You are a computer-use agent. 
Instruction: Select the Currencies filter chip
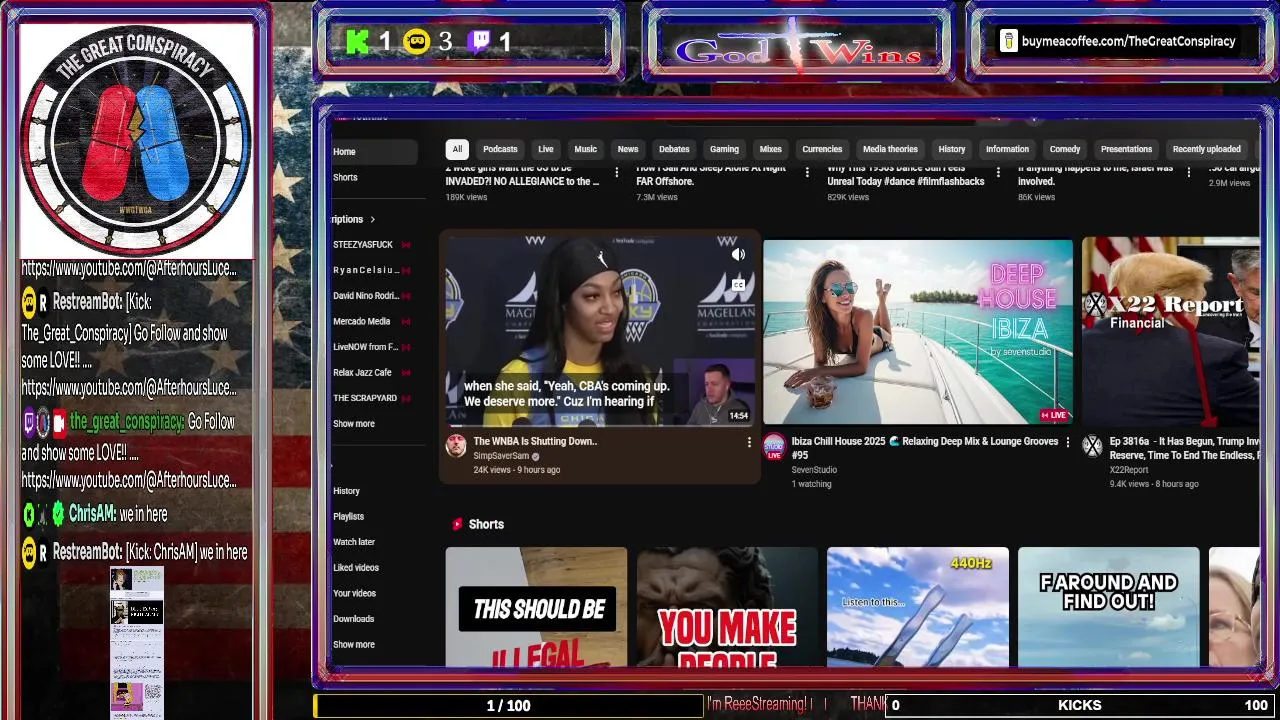pos(822,150)
